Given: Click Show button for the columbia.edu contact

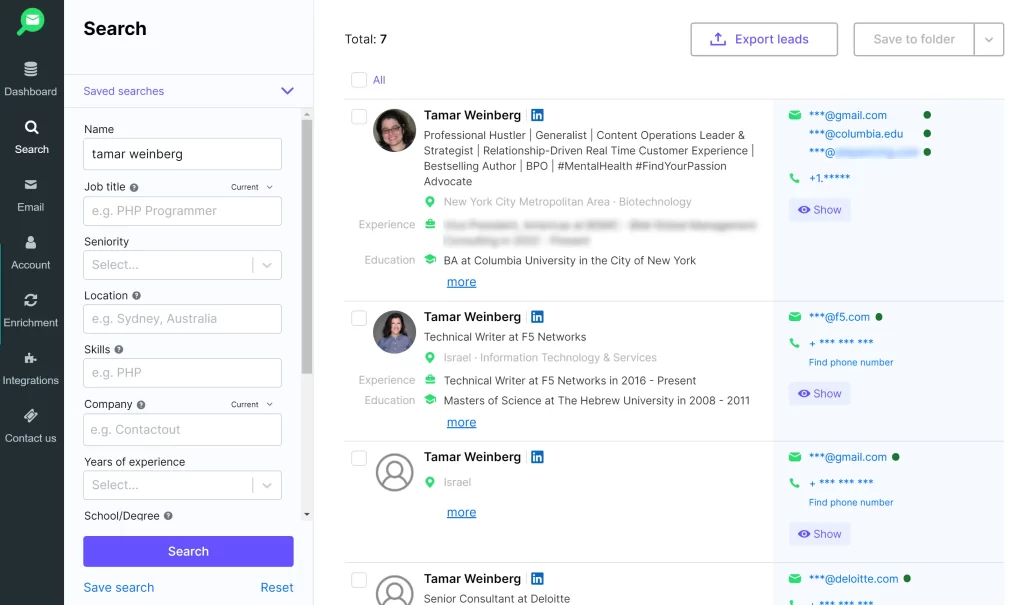Looking at the screenshot, I should 820,210.
